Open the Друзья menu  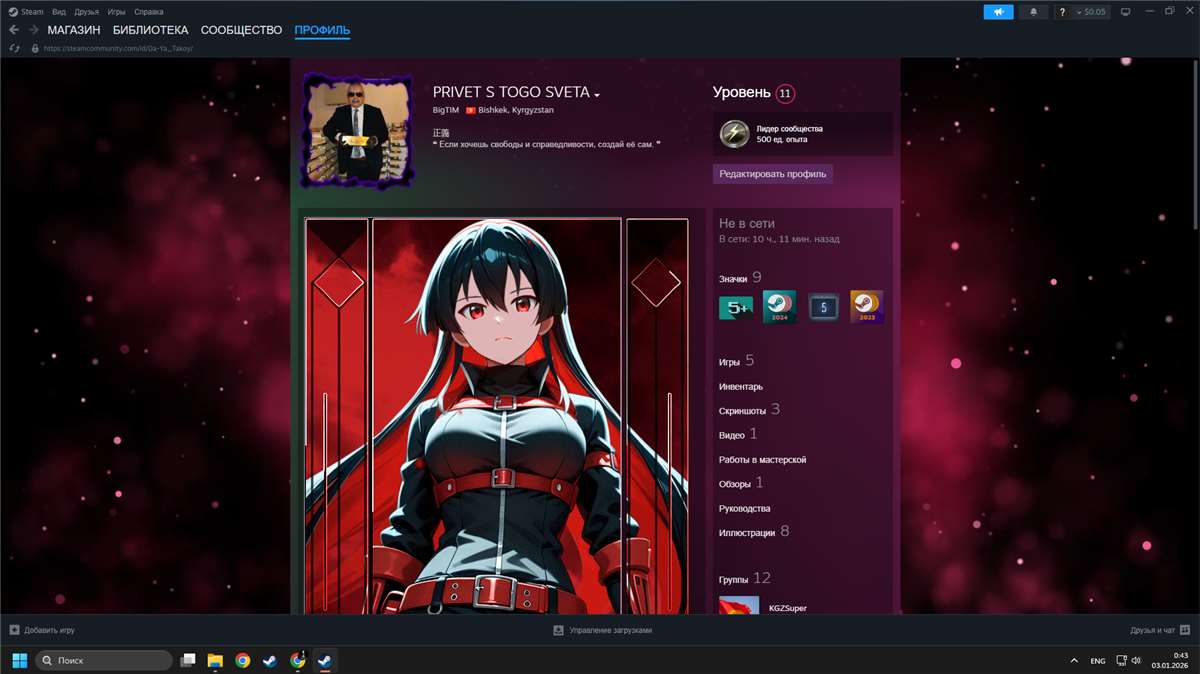click(x=86, y=12)
